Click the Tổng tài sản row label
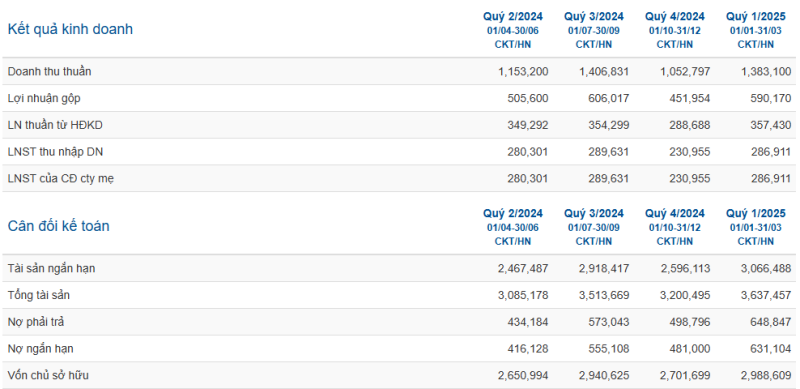800x389 pixels. (39, 295)
